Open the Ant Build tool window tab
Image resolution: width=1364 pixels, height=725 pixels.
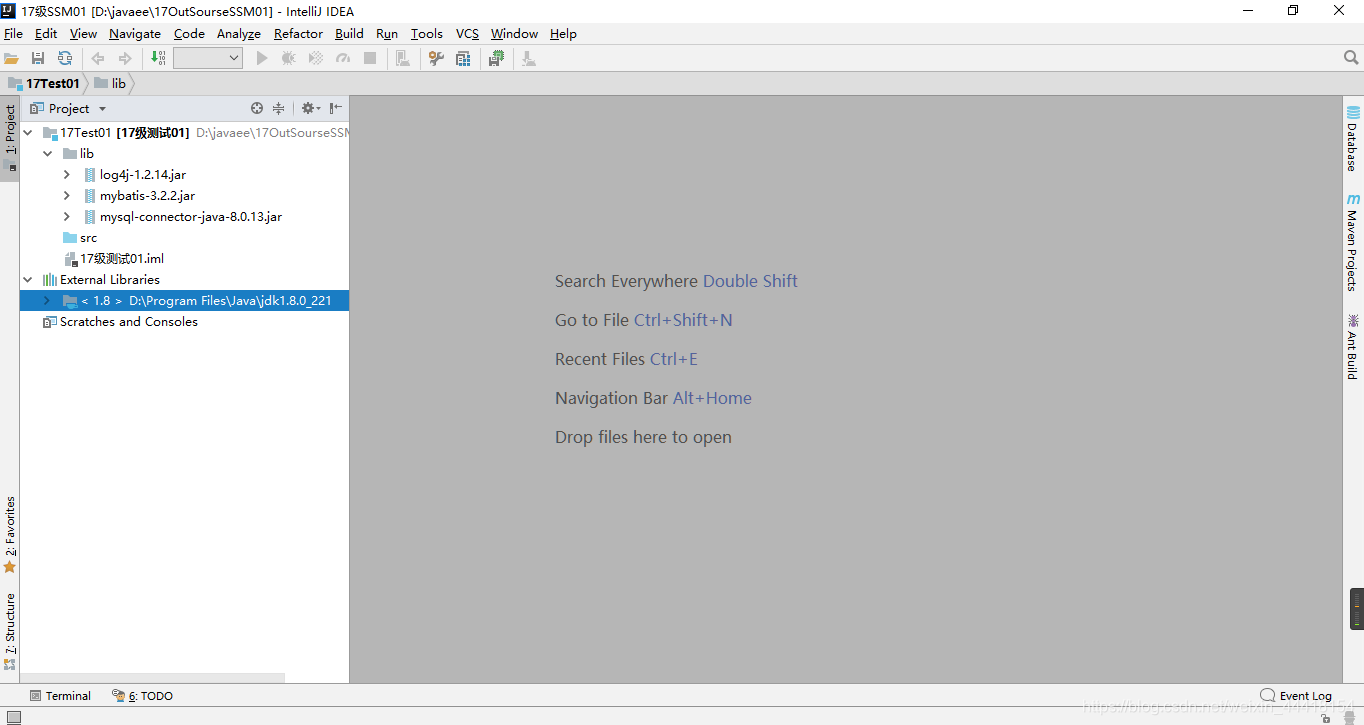[1352, 346]
